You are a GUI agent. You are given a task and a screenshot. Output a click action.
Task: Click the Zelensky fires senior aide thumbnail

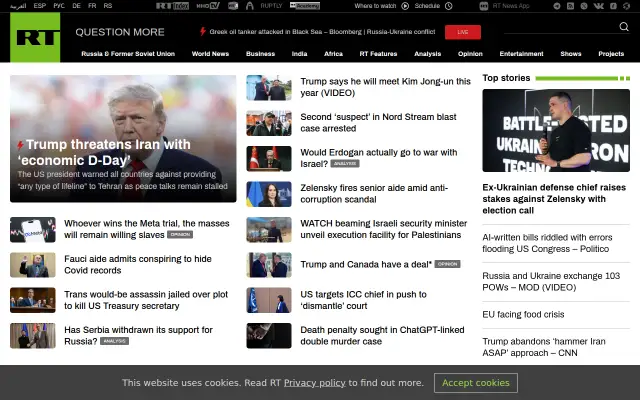tap(269, 194)
